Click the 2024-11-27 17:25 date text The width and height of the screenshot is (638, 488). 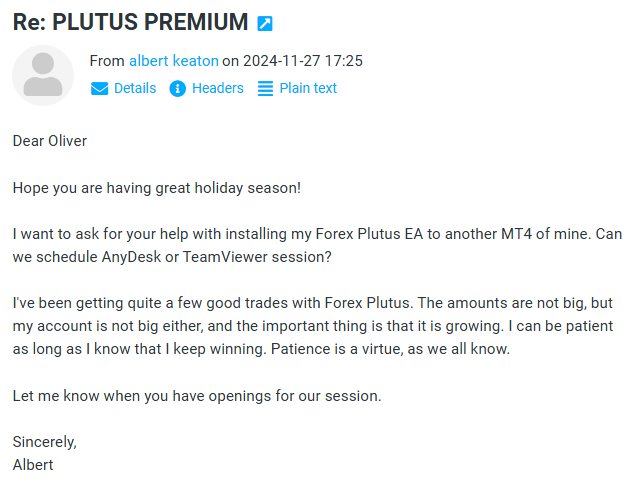(303, 61)
